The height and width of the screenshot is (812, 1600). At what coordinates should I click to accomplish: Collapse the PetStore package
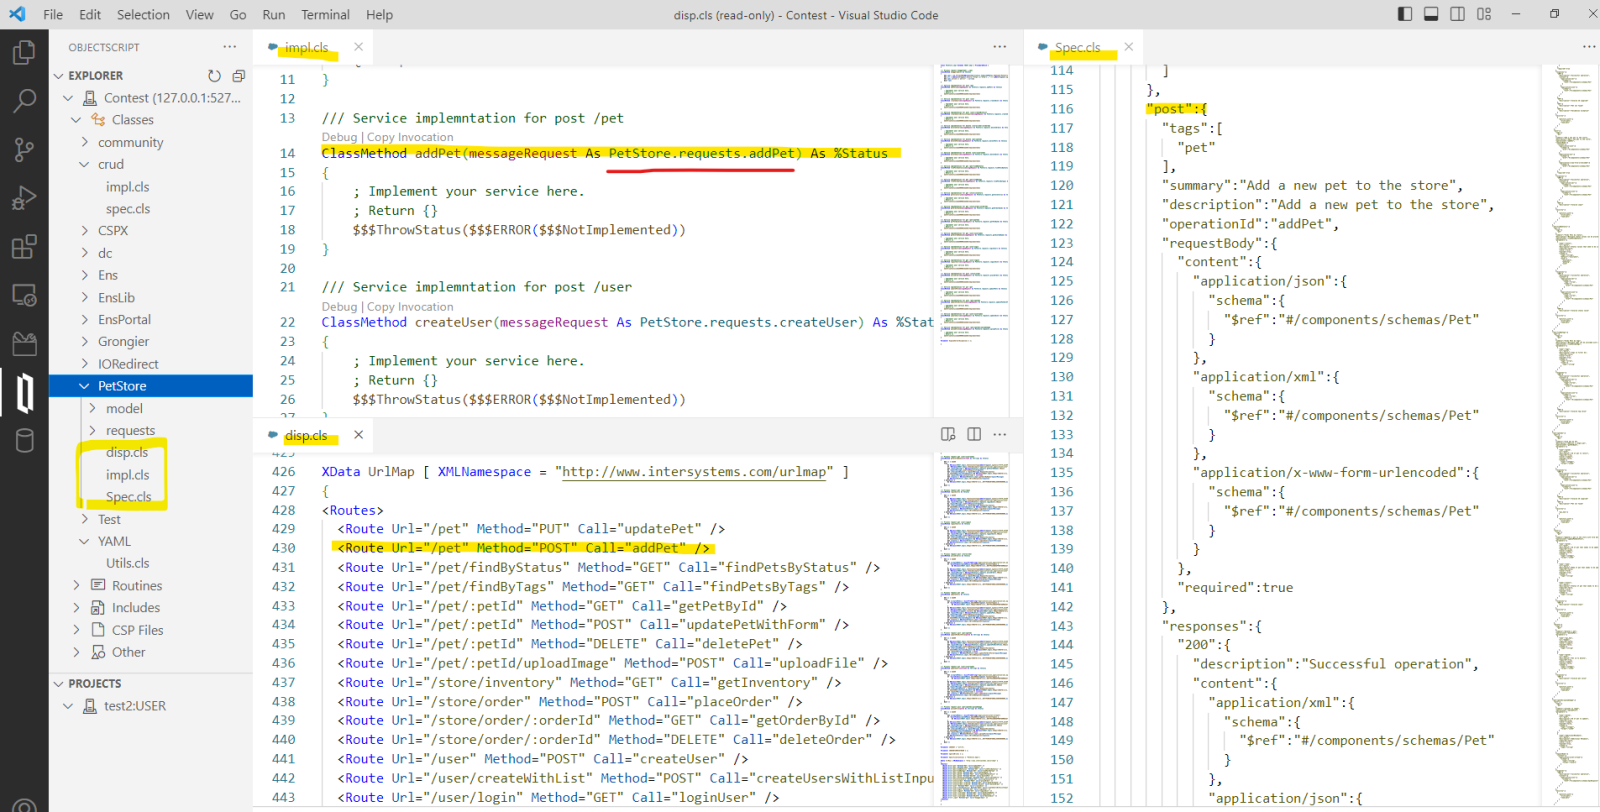click(x=121, y=386)
